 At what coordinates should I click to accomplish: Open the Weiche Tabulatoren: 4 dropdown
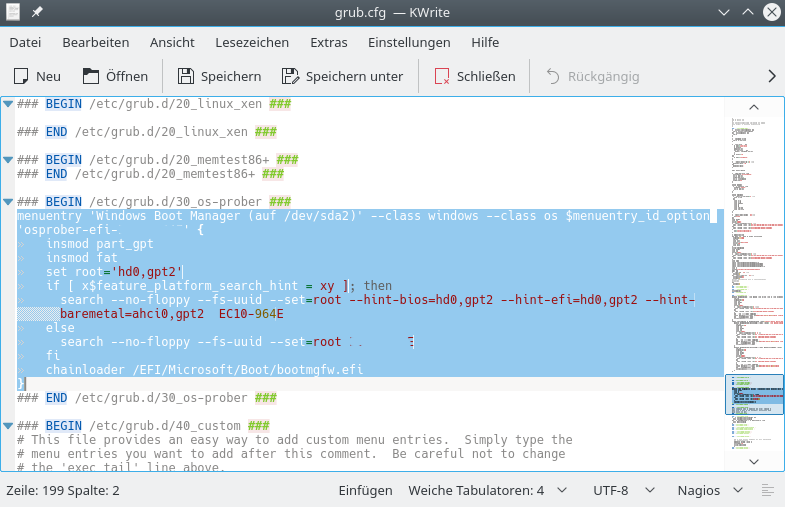coord(488,490)
